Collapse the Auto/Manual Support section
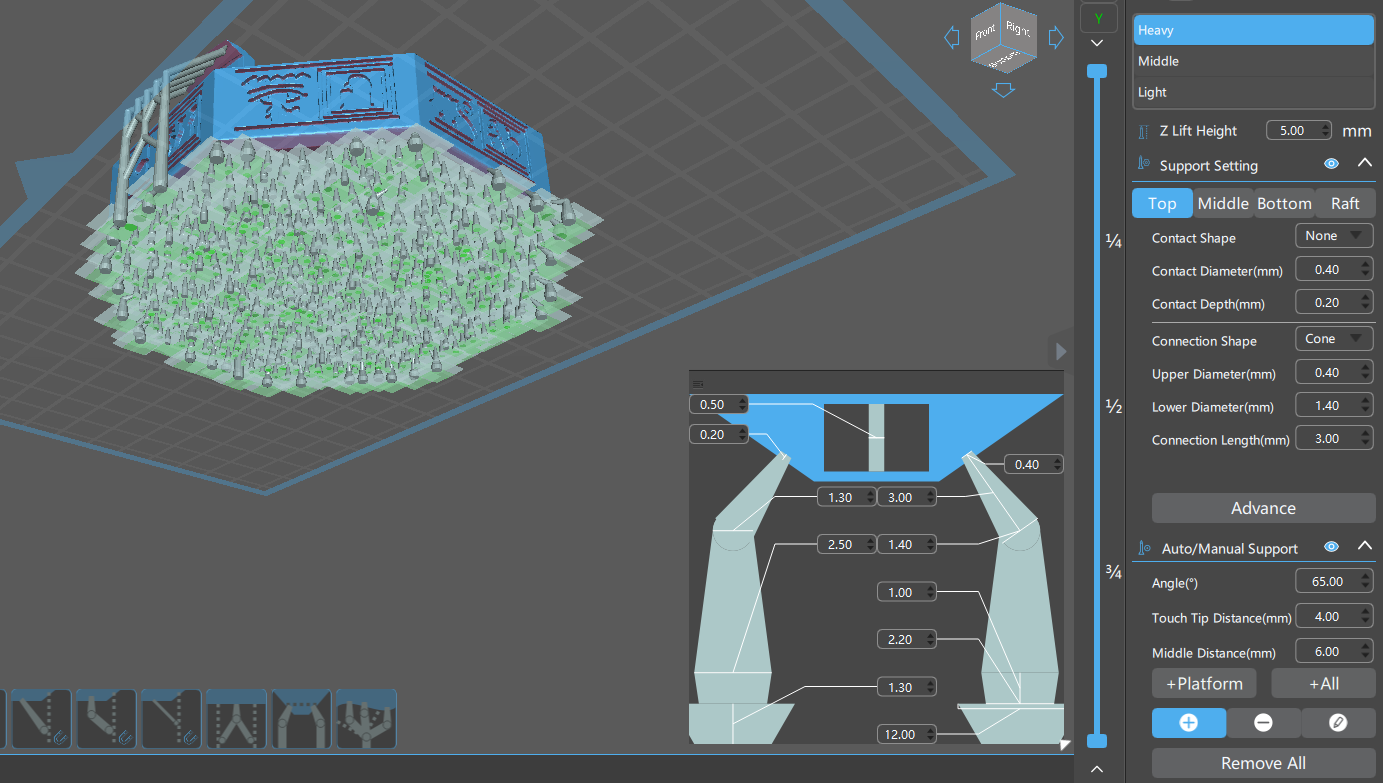Viewport: 1383px width, 783px height. pos(1364,547)
